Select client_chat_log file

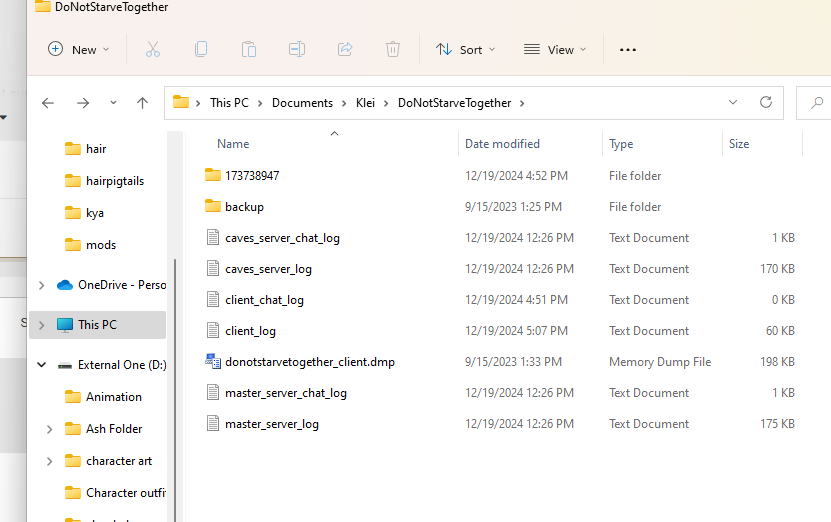coord(264,300)
